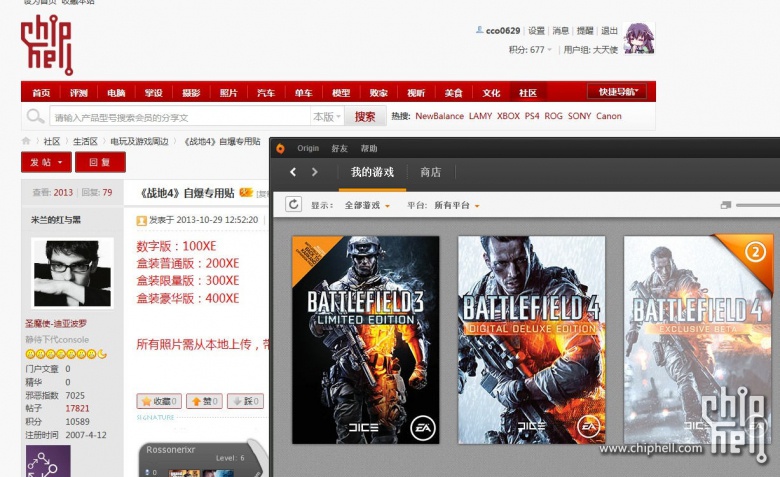Open the 社区 nav tab
This screenshot has width=780, height=477.
(x=528, y=93)
